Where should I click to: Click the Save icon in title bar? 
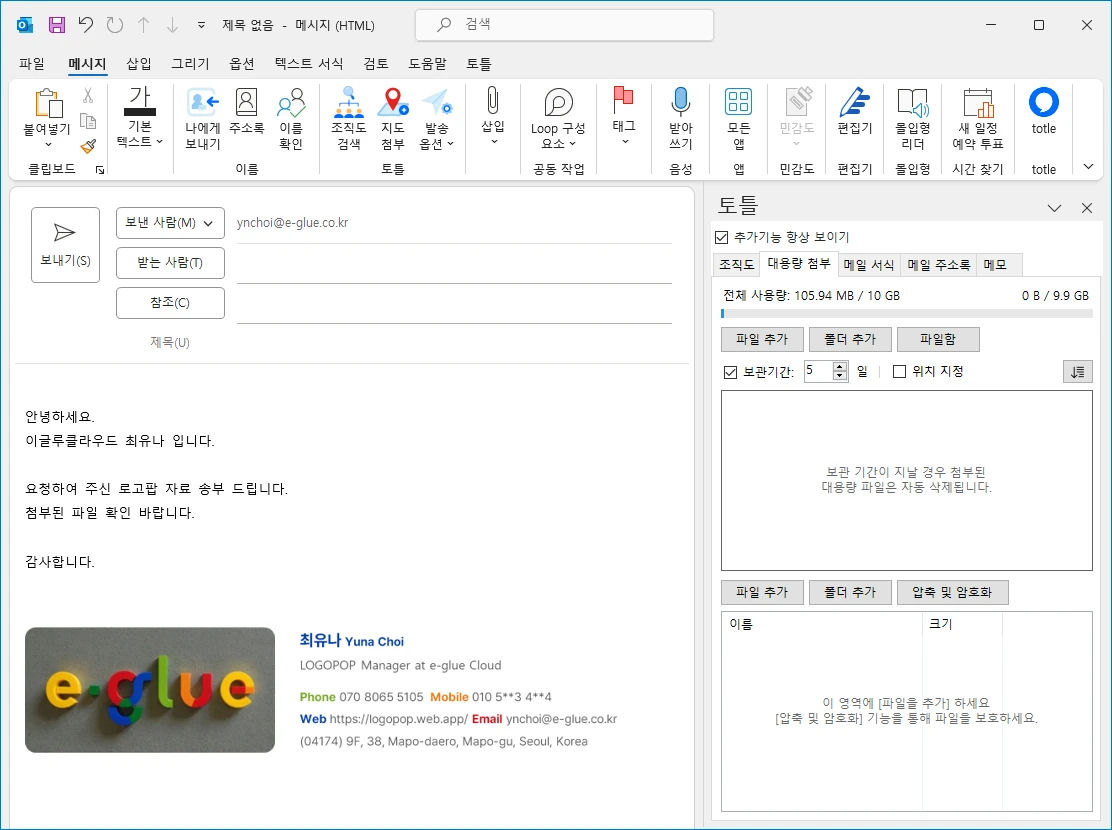click(x=57, y=25)
